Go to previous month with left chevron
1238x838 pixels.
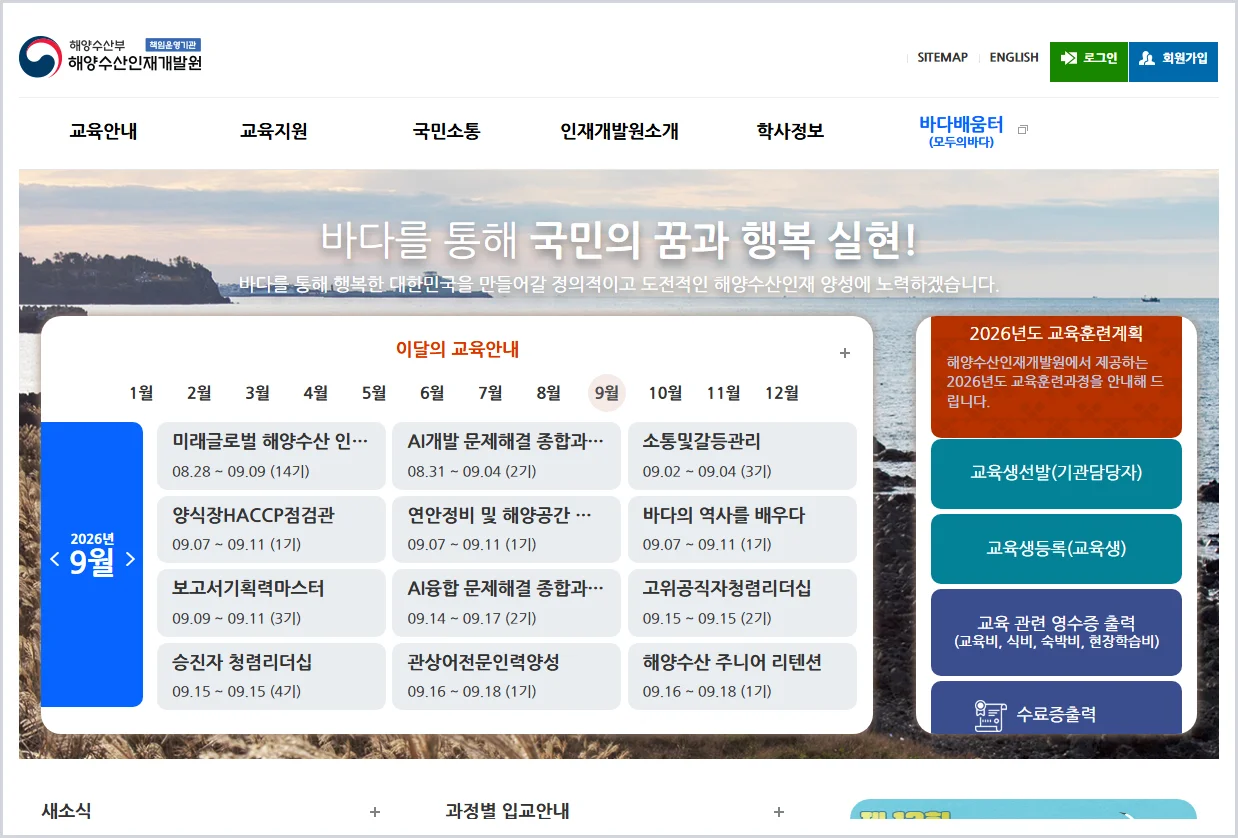click(55, 559)
